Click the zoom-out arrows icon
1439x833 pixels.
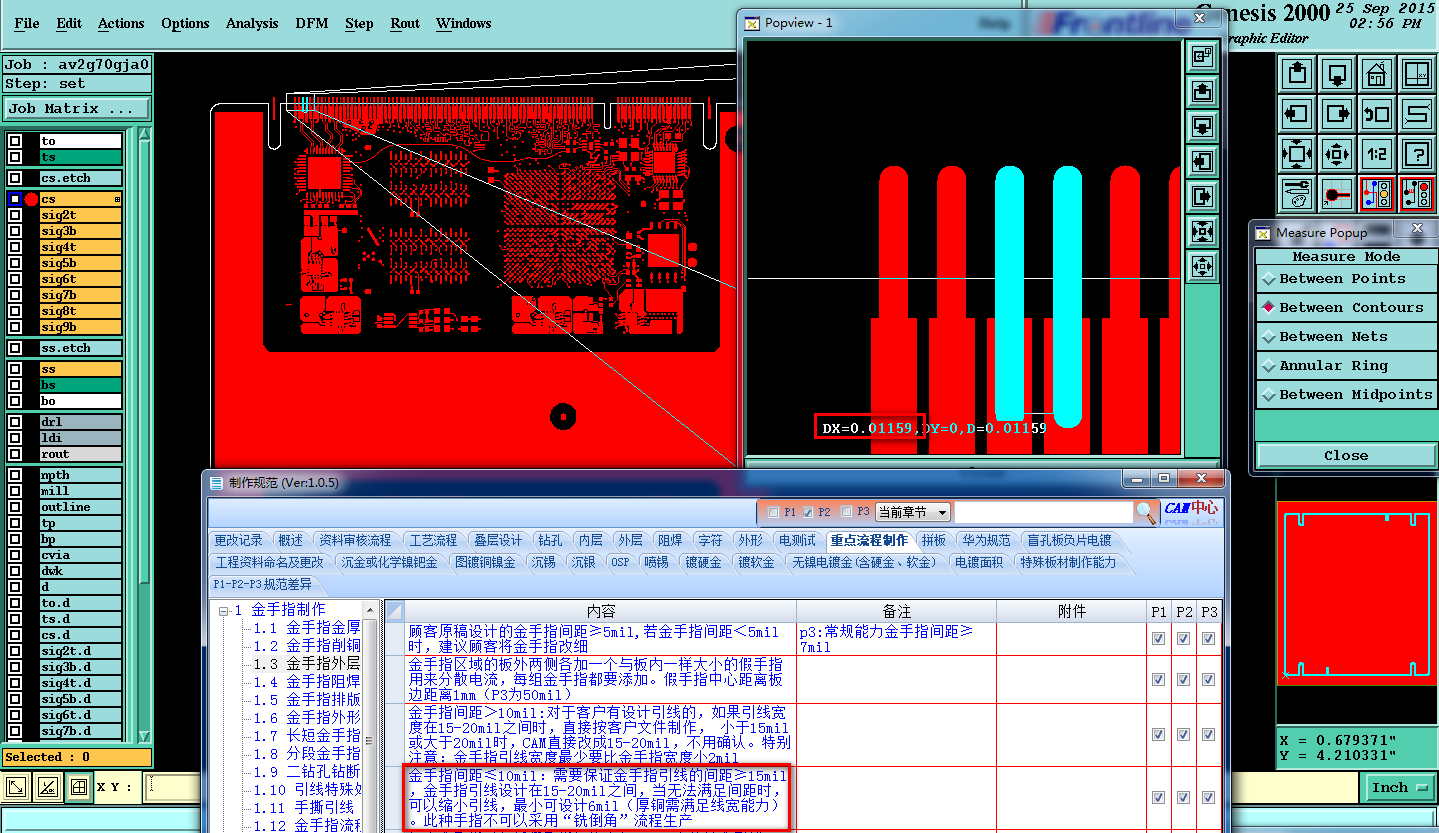click(x=1337, y=154)
